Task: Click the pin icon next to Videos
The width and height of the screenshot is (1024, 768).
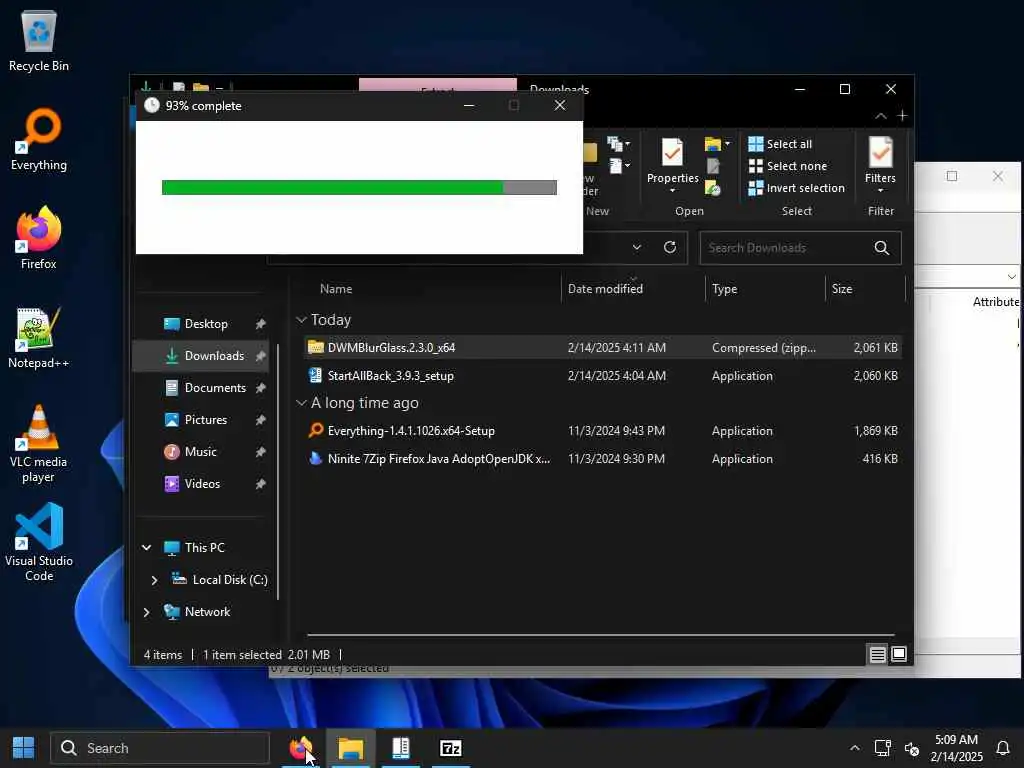Action: coord(260,484)
